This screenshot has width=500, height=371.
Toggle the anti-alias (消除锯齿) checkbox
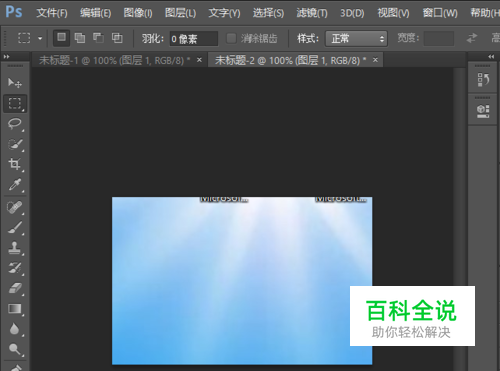pos(231,38)
